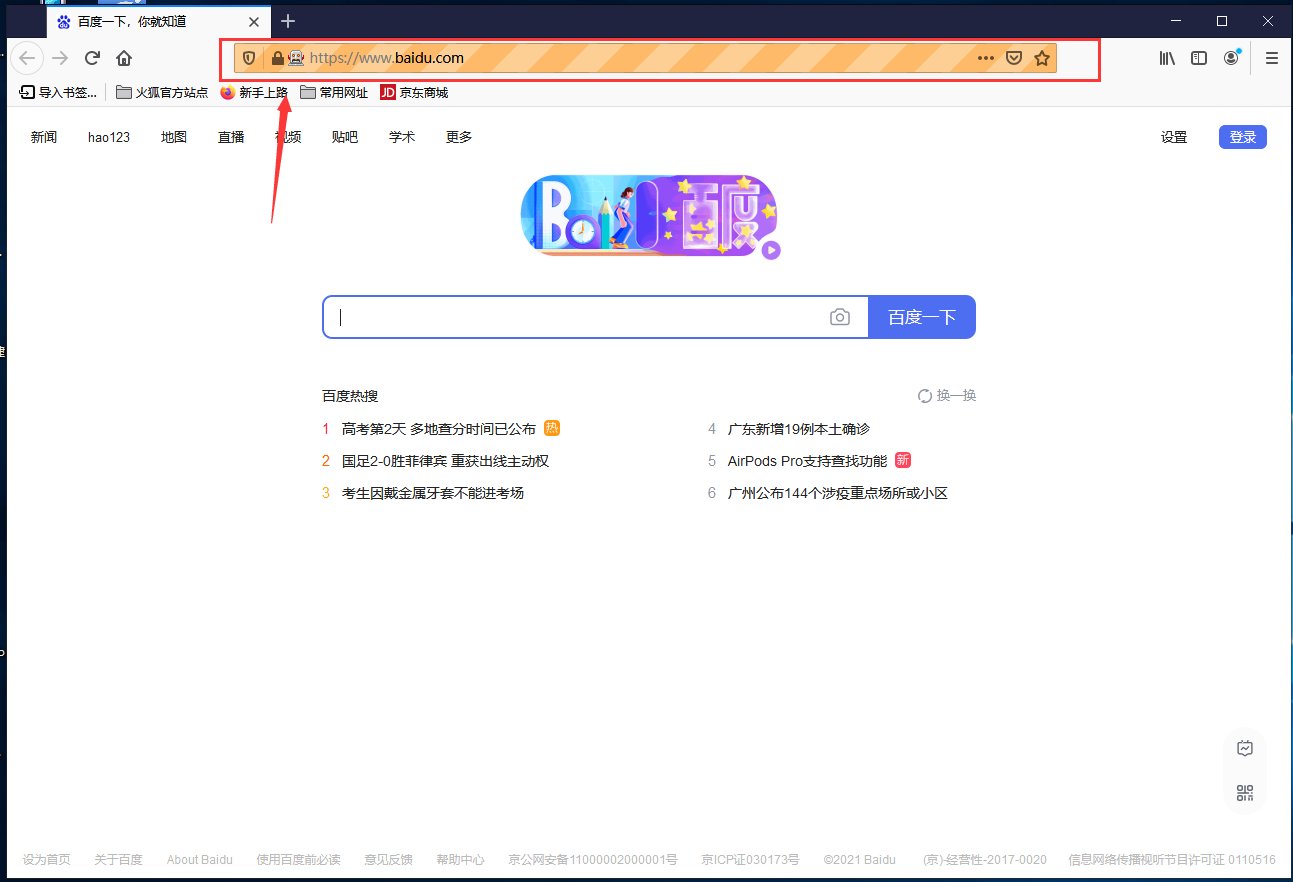Click the blue 登录 login button

coord(1242,137)
